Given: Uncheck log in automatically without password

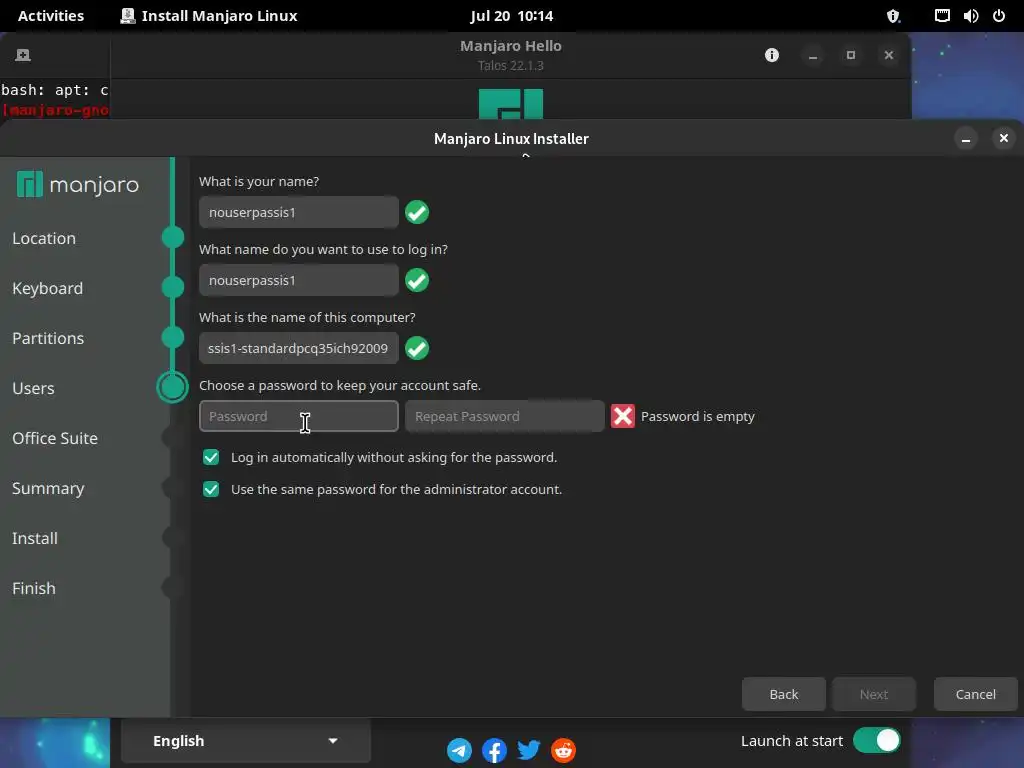Looking at the screenshot, I should [211, 457].
